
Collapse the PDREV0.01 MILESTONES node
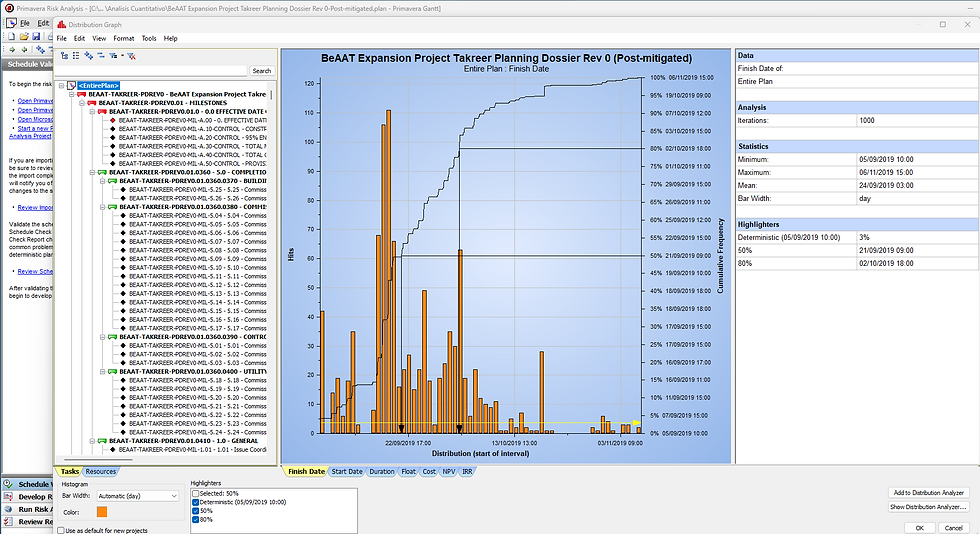(82, 103)
